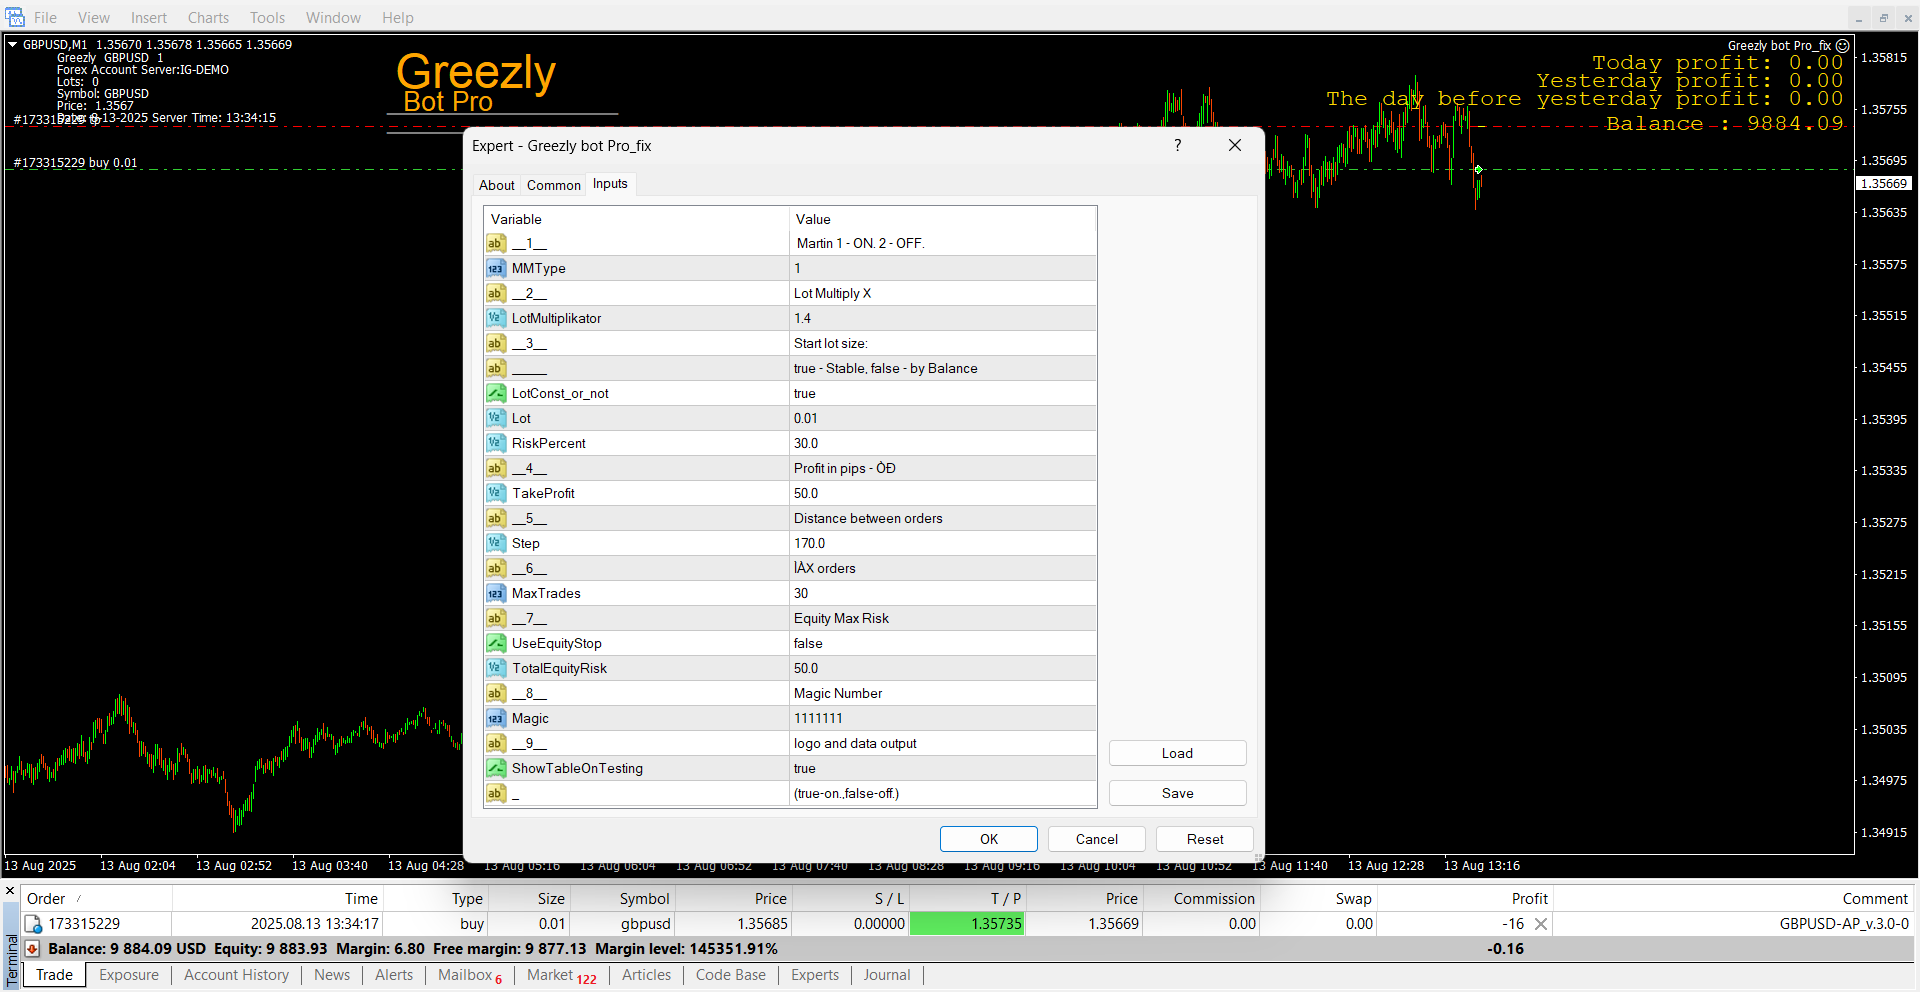
Task: Expand the GBPUSD,M1 chart triangle arrow
Action: click(x=13, y=44)
